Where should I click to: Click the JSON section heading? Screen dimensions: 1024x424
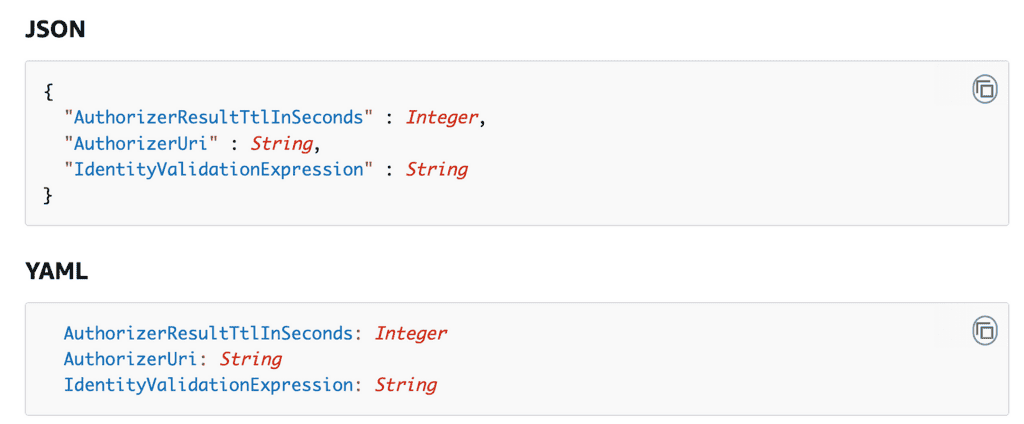click(x=55, y=30)
